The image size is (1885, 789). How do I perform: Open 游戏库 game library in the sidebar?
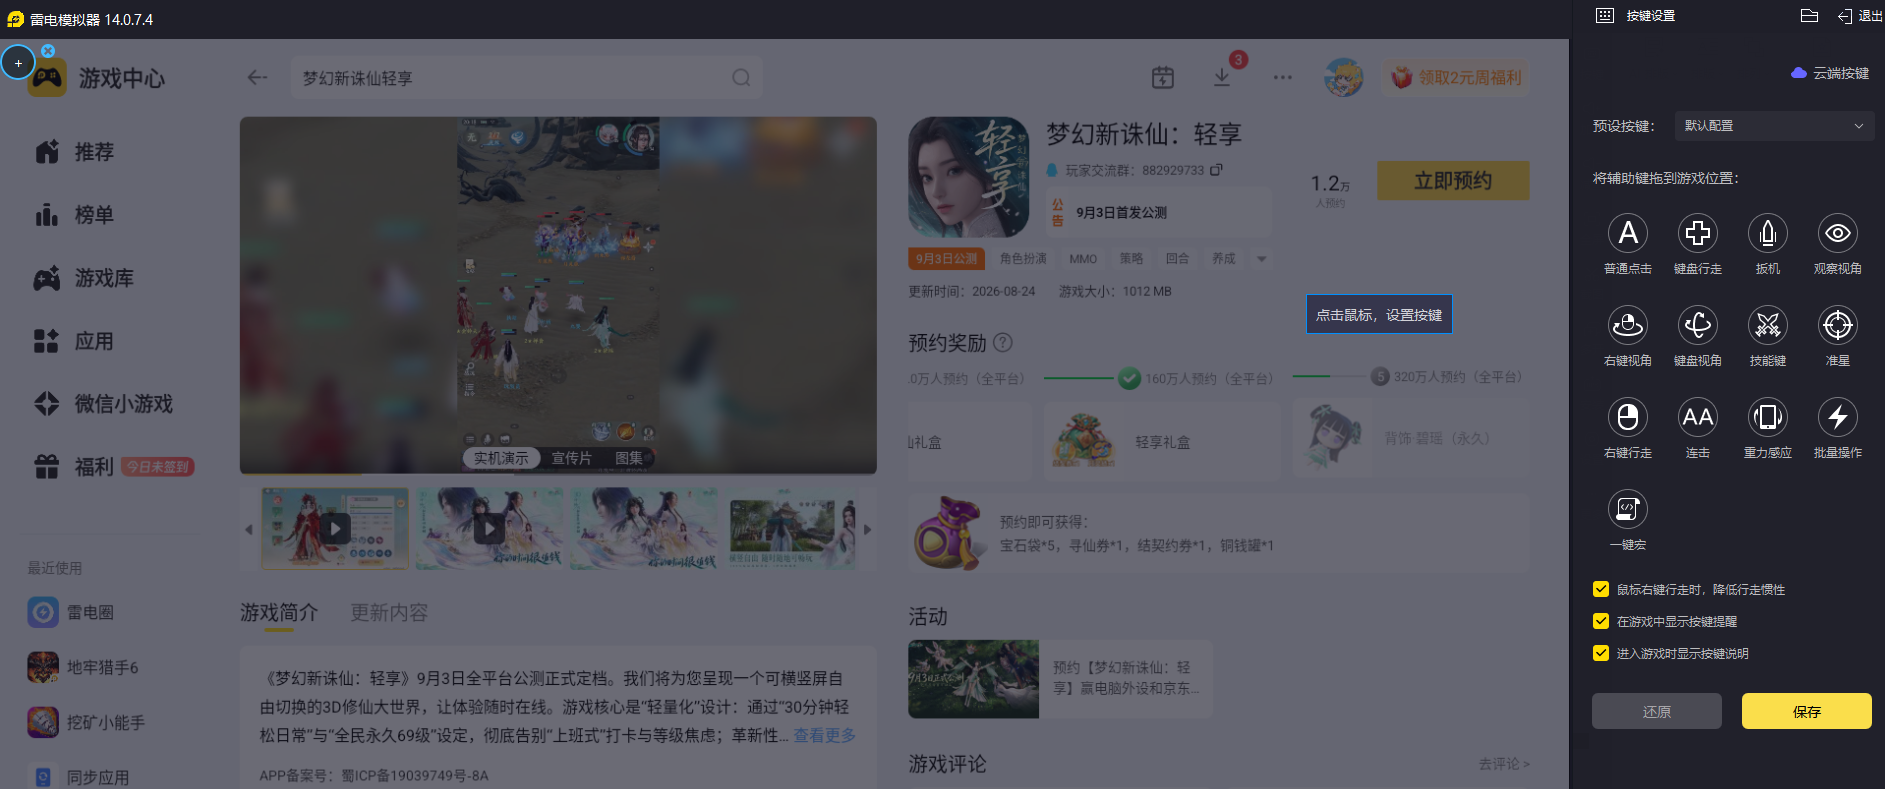[x=84, y=278]
